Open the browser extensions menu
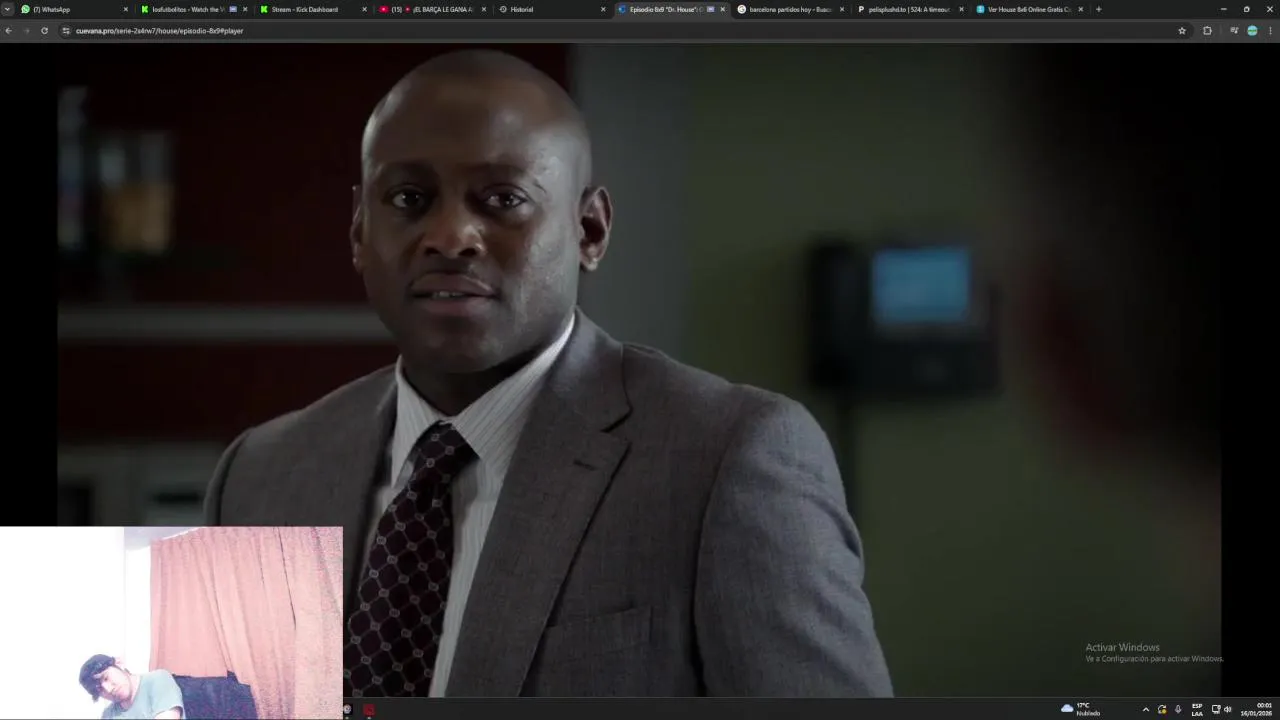 pos(1207,31)
